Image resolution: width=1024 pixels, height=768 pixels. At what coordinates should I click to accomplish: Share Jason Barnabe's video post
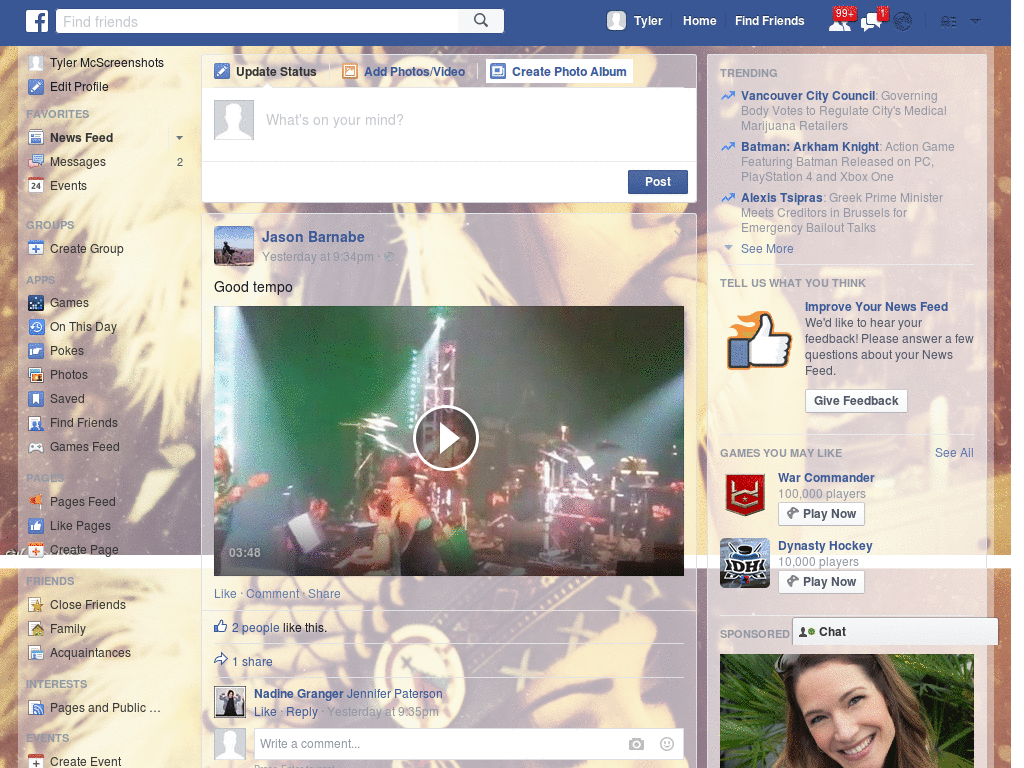324,594
